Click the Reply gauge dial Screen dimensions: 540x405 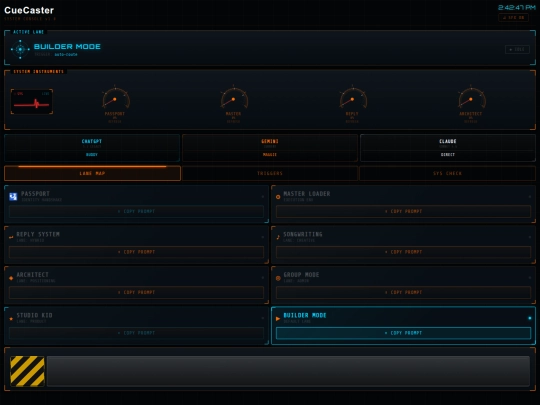coord(353,98)
